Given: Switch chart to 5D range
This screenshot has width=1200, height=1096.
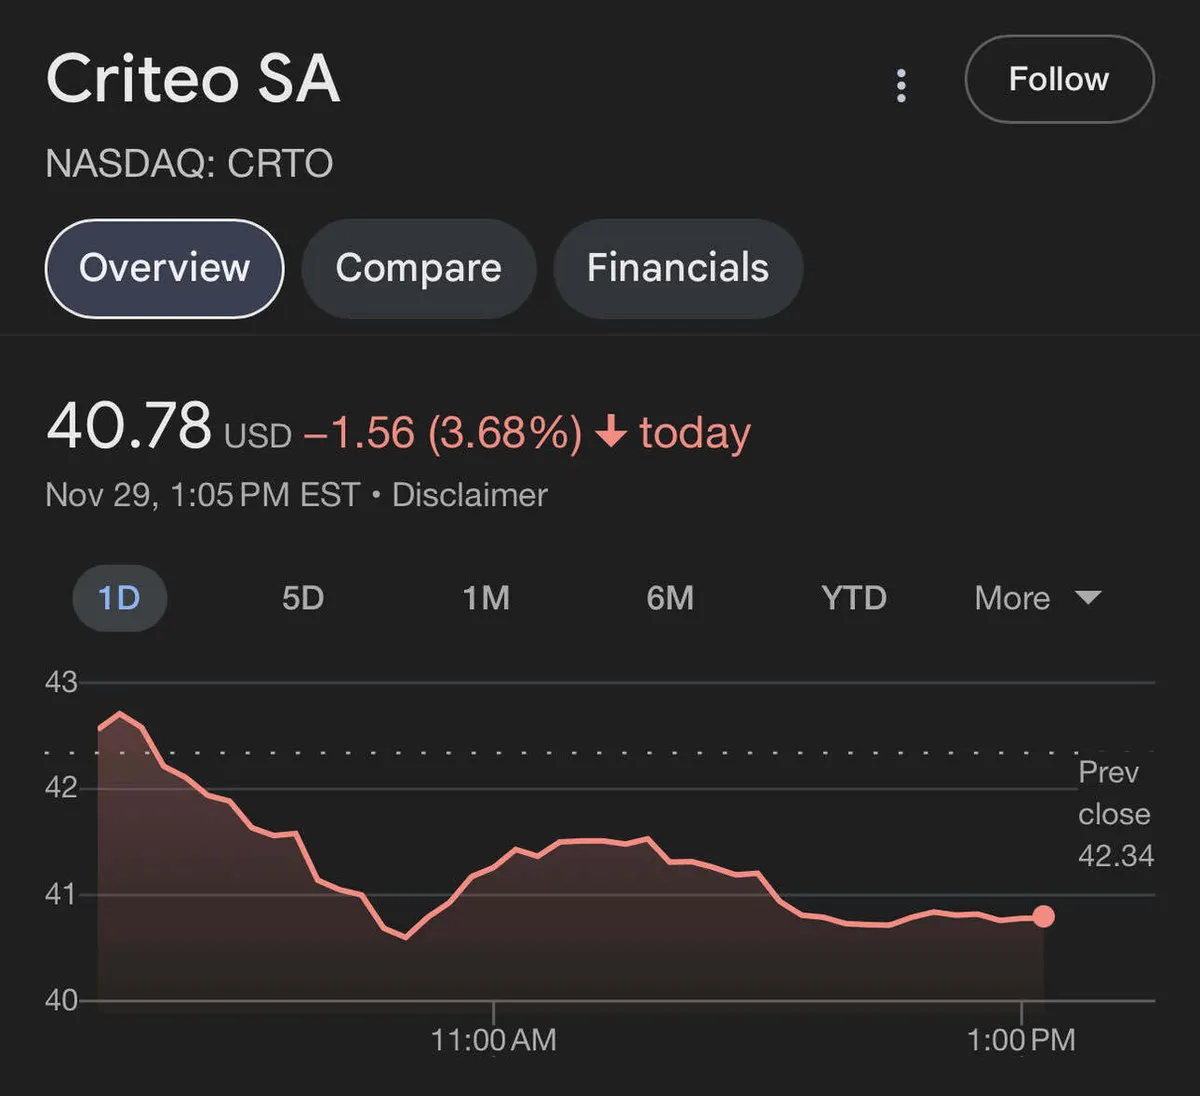Looking at the screenshot, I should click(x=303, y=598).
